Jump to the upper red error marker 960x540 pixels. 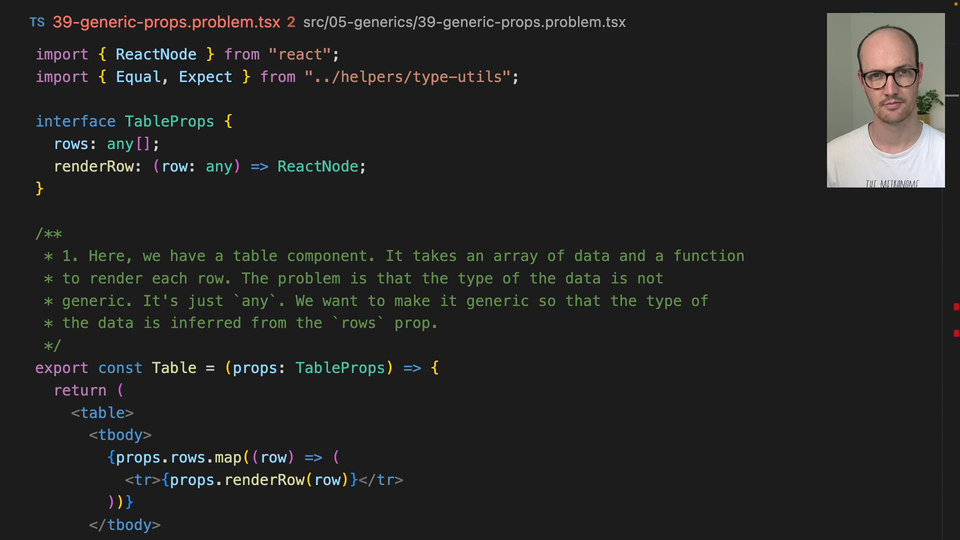(956, 309)
